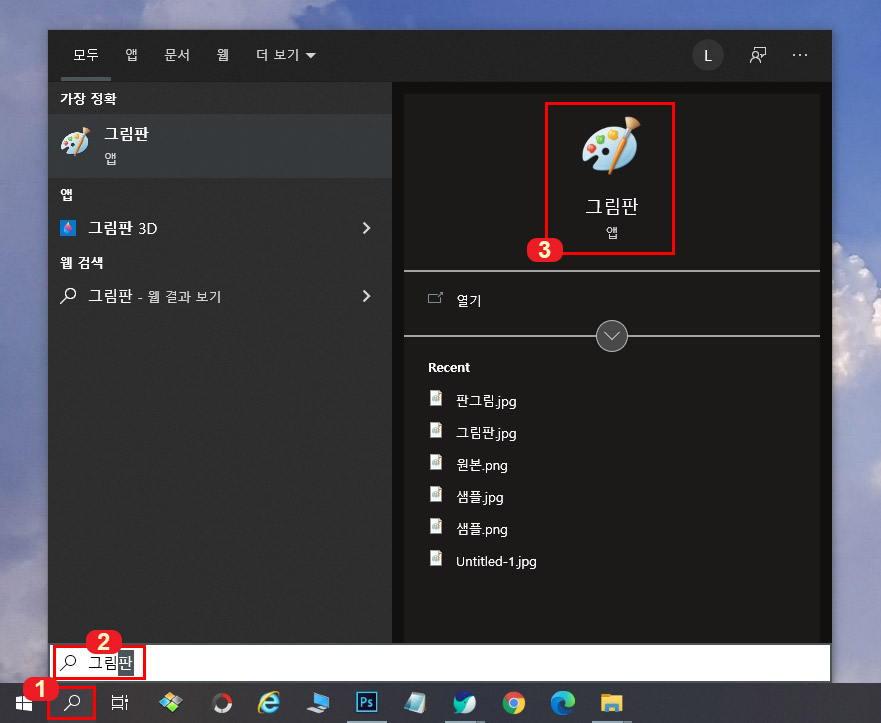The height and width of the screenshot is (723, 881).
Task: Open the 그림판 - 웹 결과 보기 result
Action: tap(220, 296)
